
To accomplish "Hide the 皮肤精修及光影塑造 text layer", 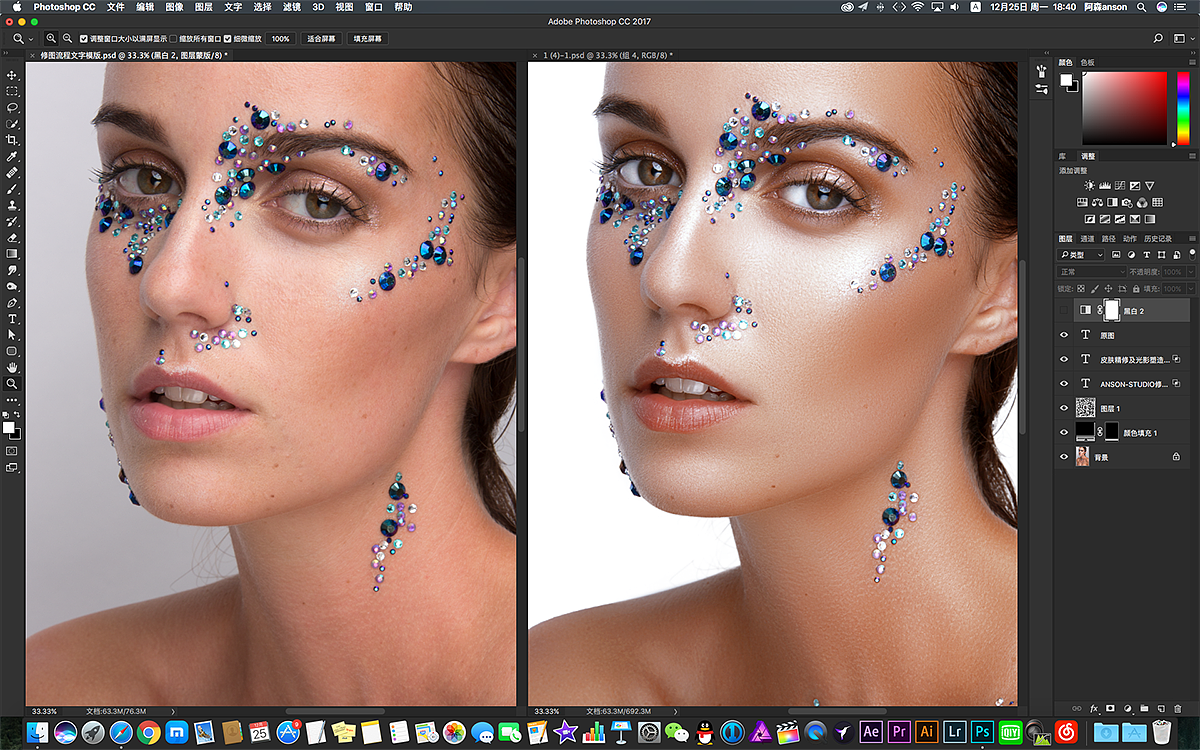I will coord(1064,359).
